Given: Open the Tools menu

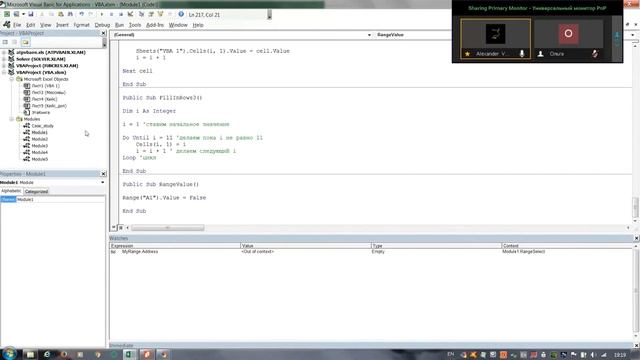Looking at the screenshot, I should [135, 25].
